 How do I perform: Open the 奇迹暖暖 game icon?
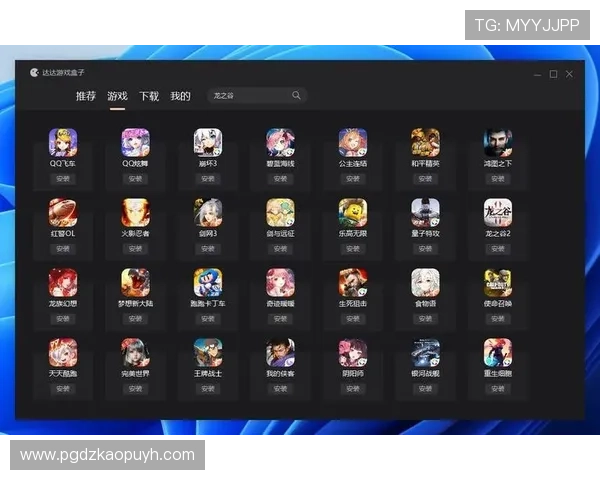[280, 282]
